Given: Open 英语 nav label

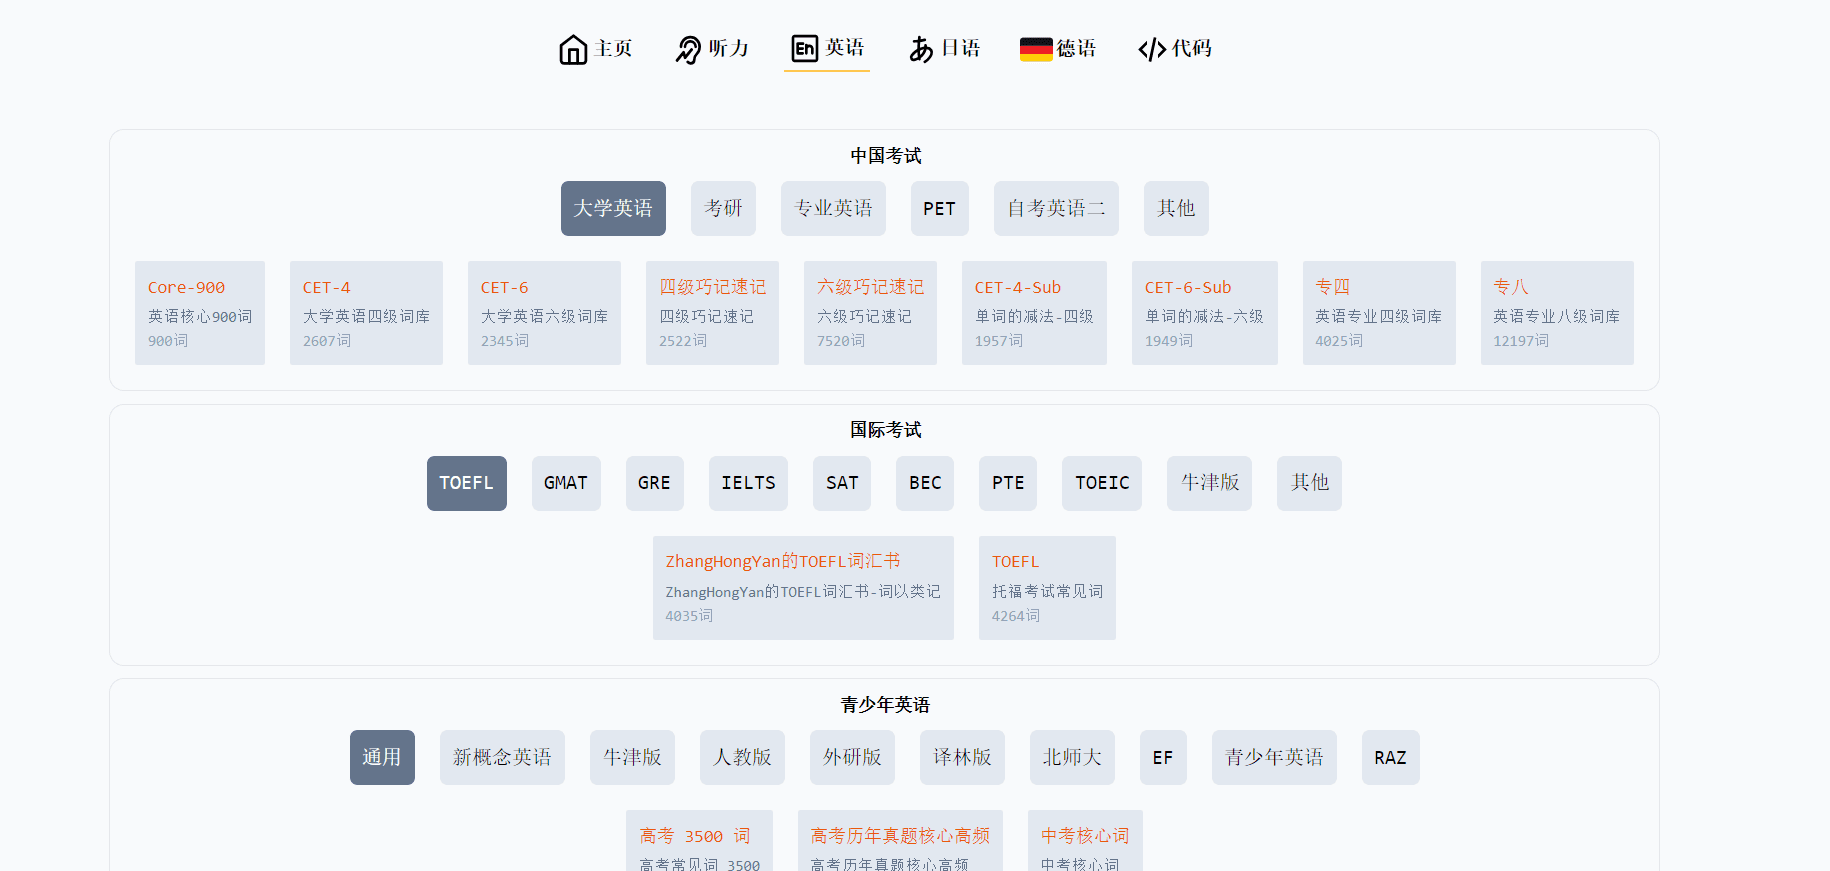Looking at the screenshot, I should click(845, 47).
